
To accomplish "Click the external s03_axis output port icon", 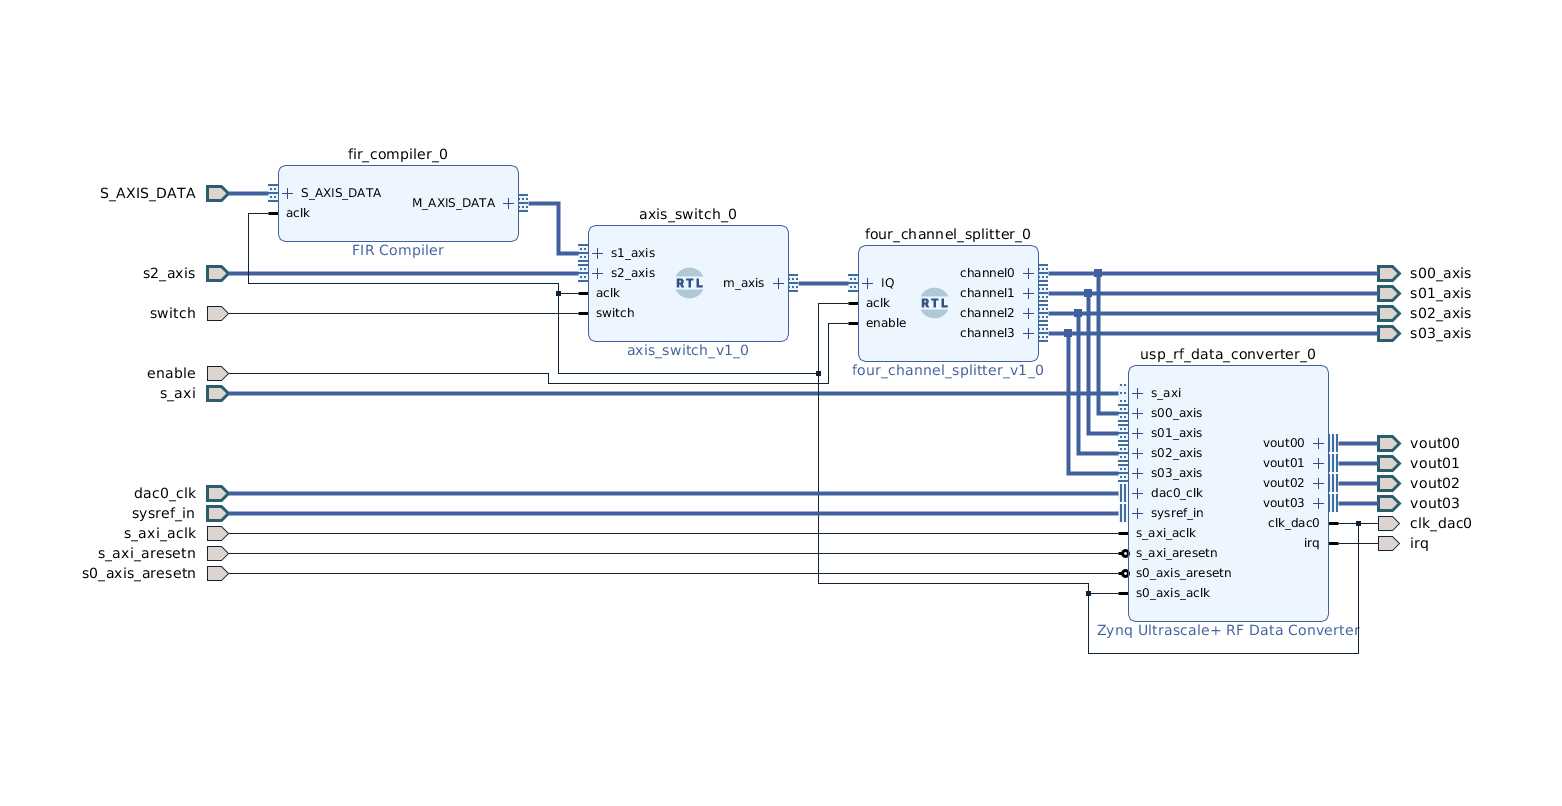I will coord(1388,333).
